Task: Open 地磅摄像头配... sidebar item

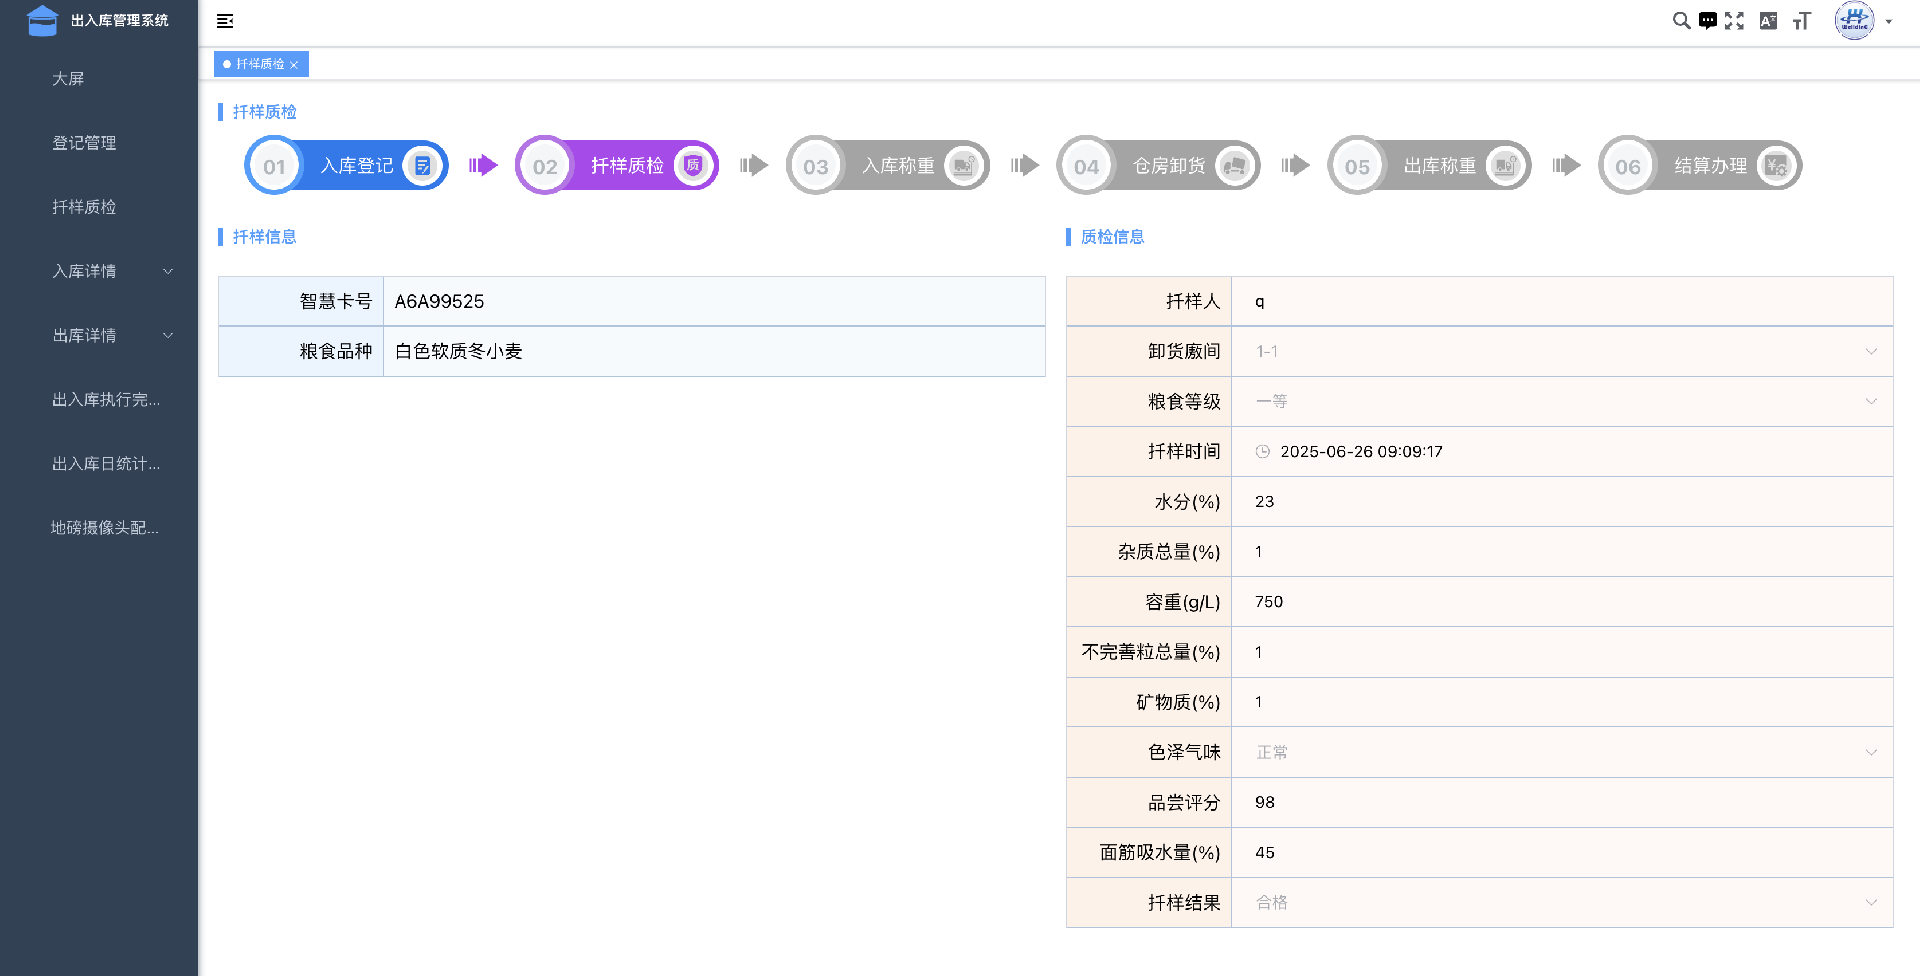Action: coord(99,527)
